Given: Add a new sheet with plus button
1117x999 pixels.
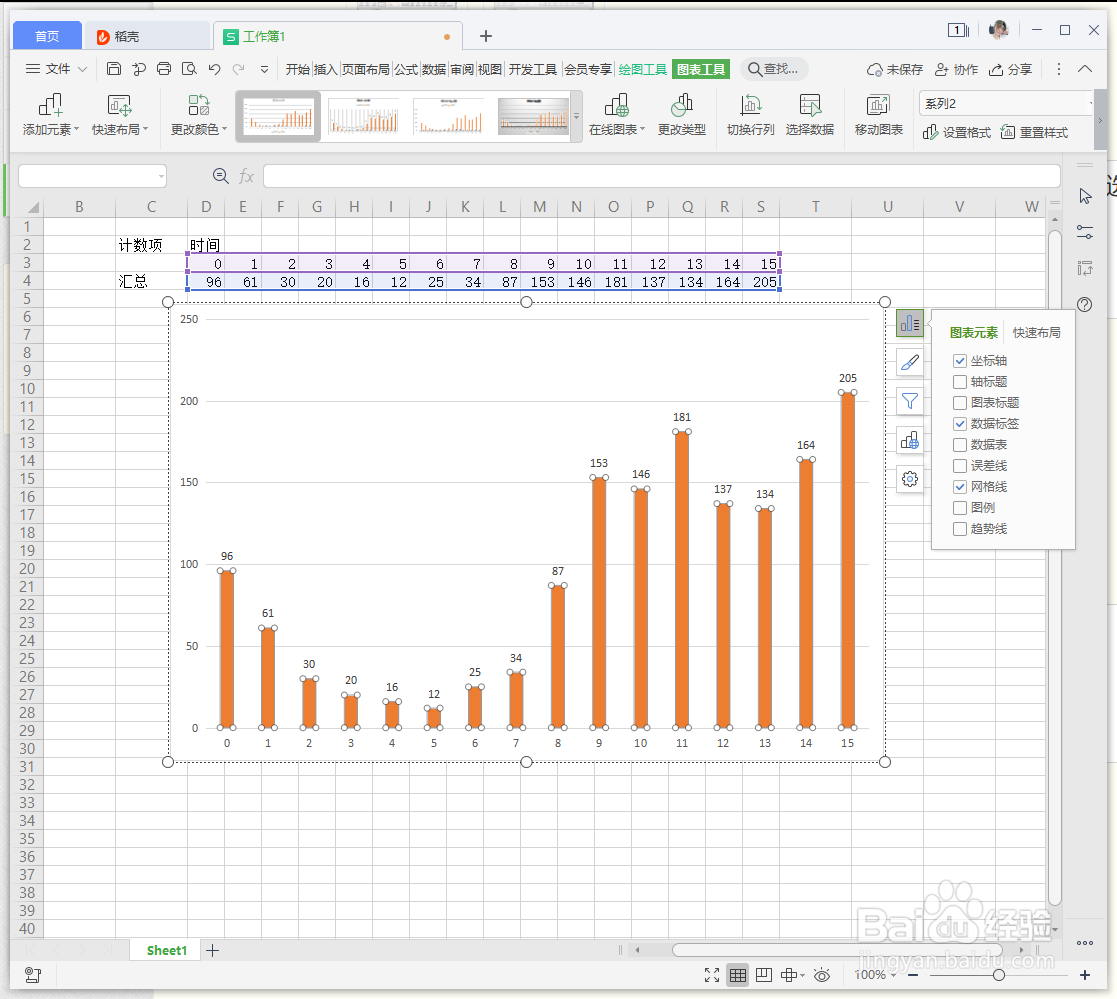Looking at the screenshot, I should coord(212,950).
